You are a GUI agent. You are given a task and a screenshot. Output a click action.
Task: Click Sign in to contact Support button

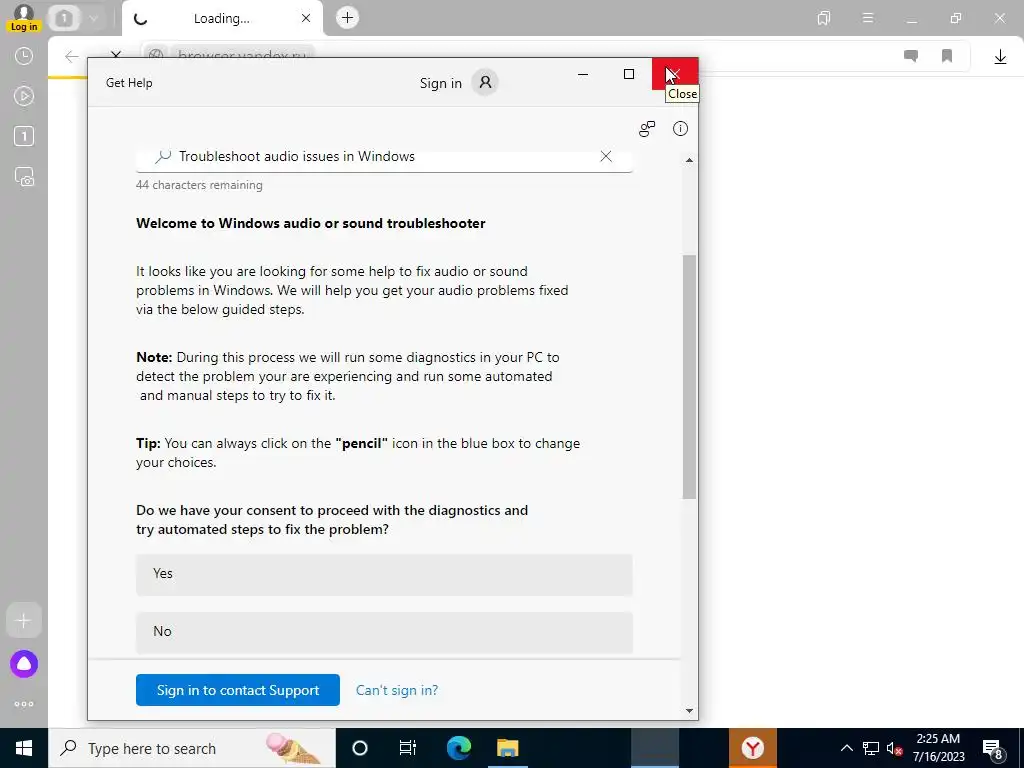(238, 690)
